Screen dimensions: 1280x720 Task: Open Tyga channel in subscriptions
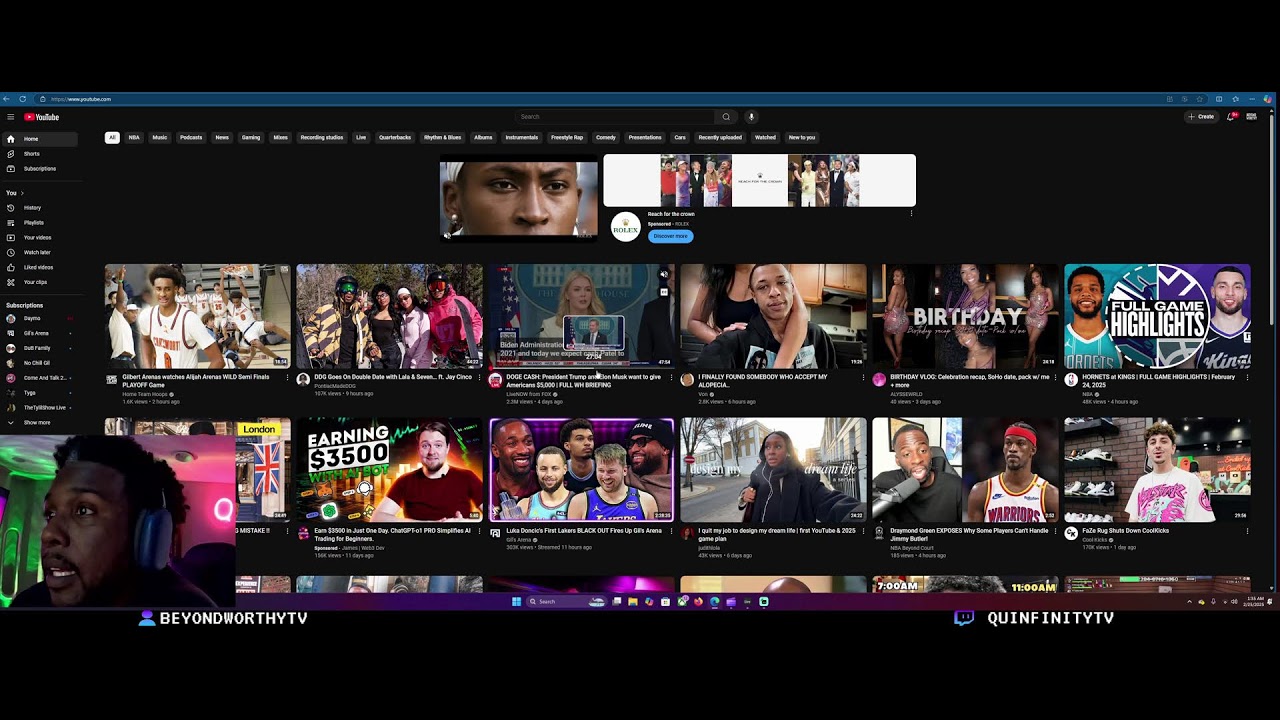pyautogui.click(x=38, y=393)
